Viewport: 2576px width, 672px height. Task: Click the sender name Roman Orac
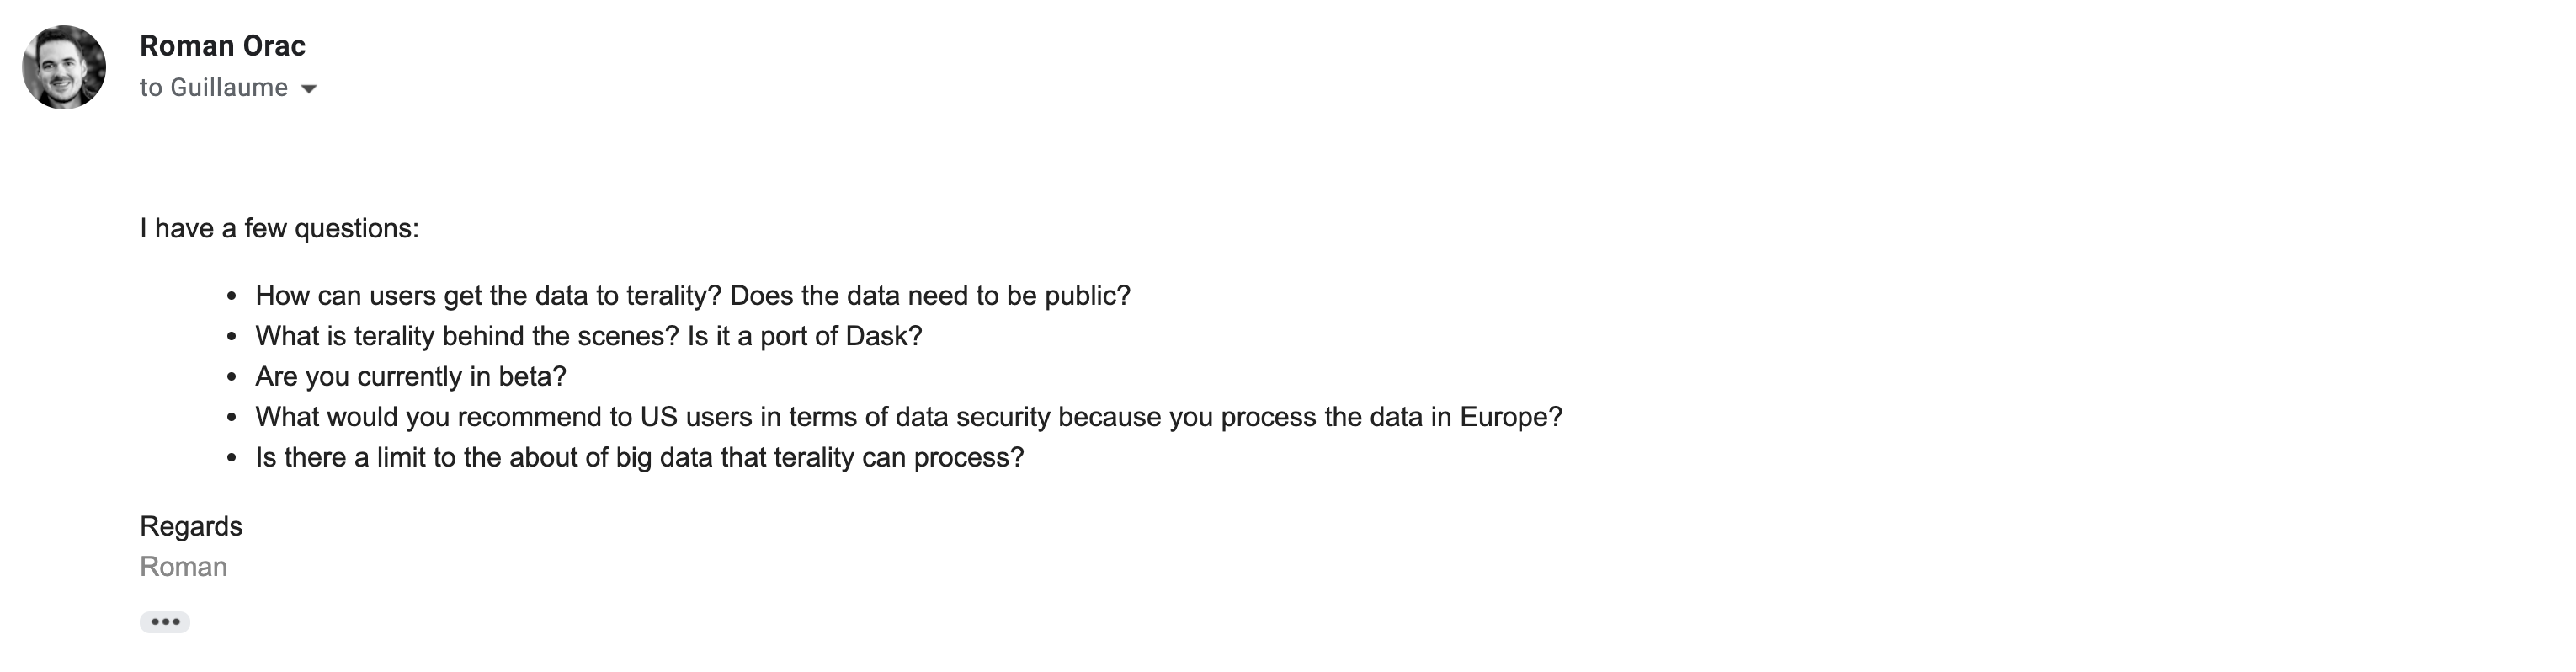(x=222, y=45)
